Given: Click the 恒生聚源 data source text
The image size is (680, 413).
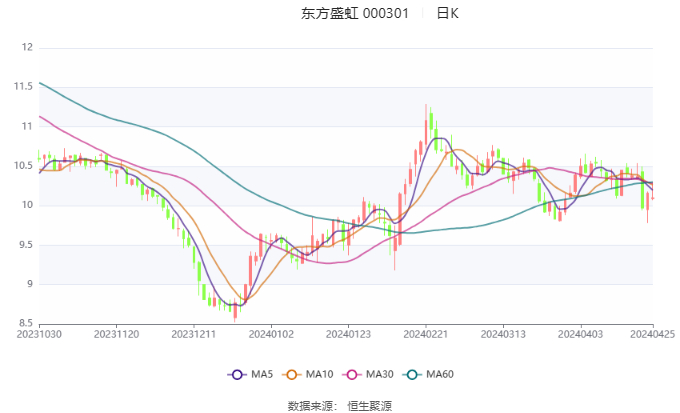Looking at the screenshot, I should [x=368, y=405].
